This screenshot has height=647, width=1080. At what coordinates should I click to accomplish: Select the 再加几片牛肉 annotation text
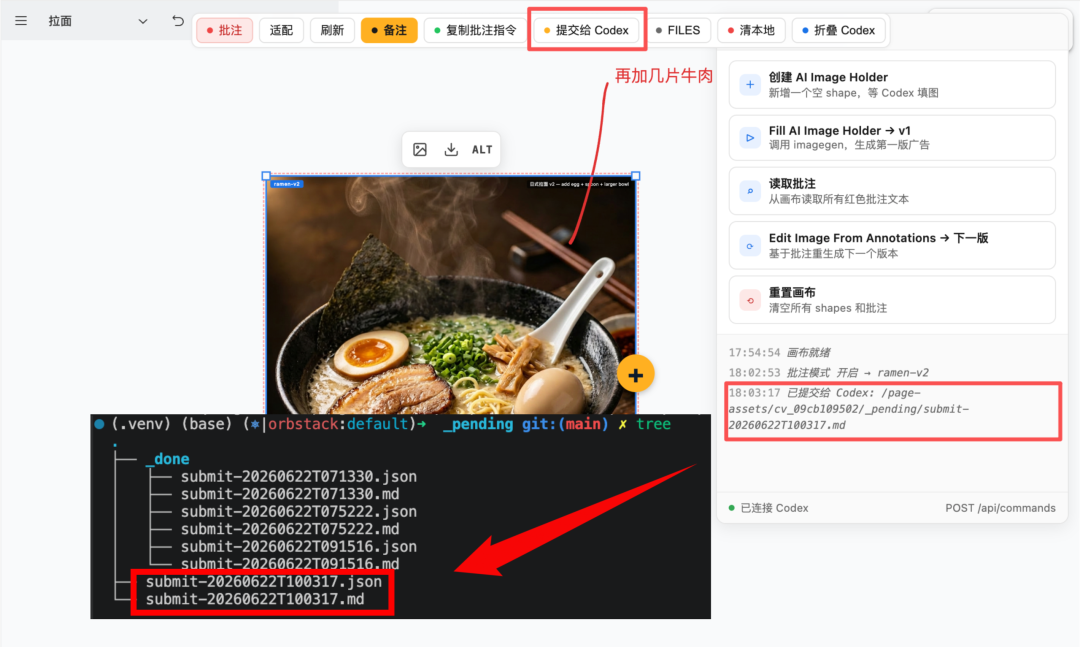[663, 76]
